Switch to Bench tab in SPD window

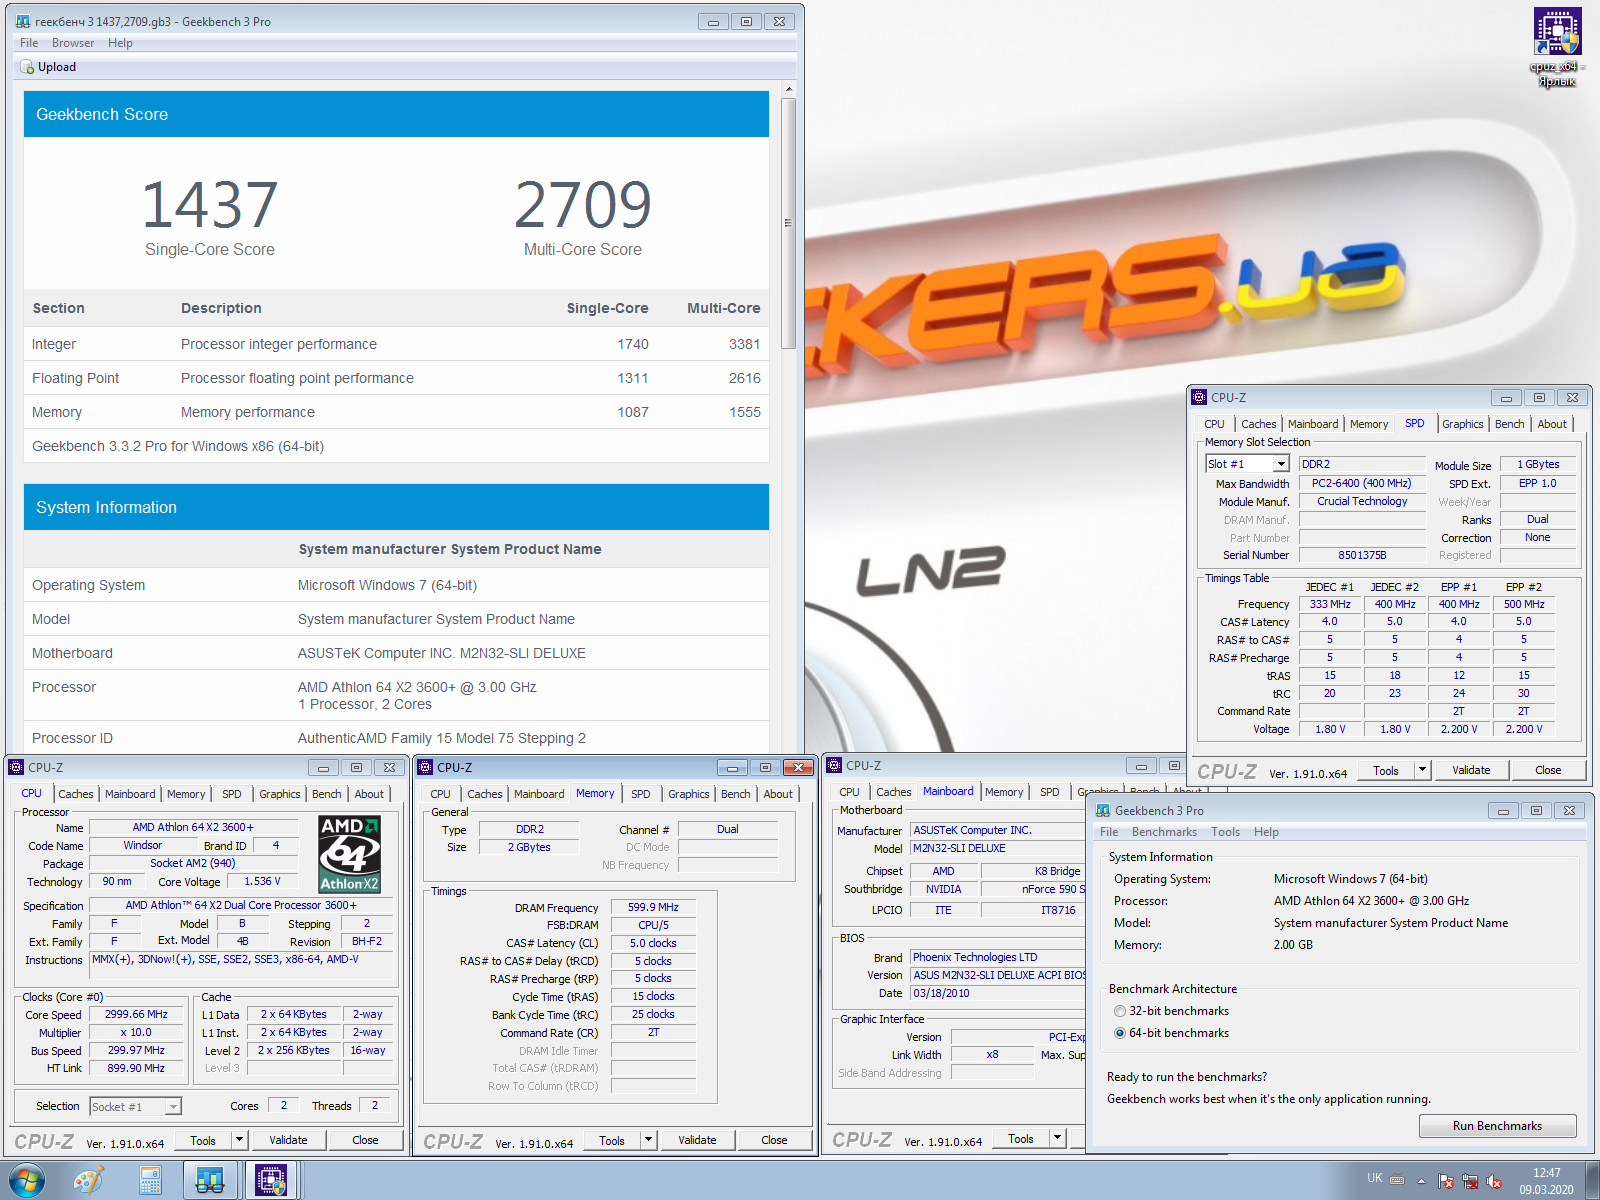pos(1509,424)
